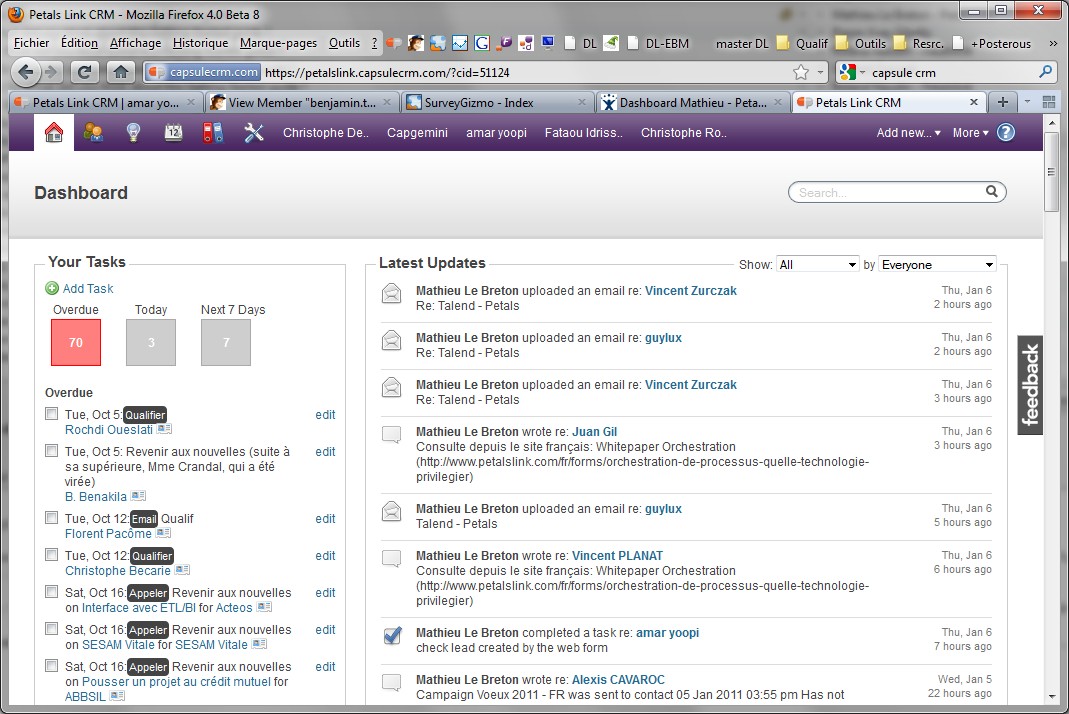Open the Show filter dropdown set to All
The width and height of the screenshot is (1069, 714).
(x=817, y=265)
